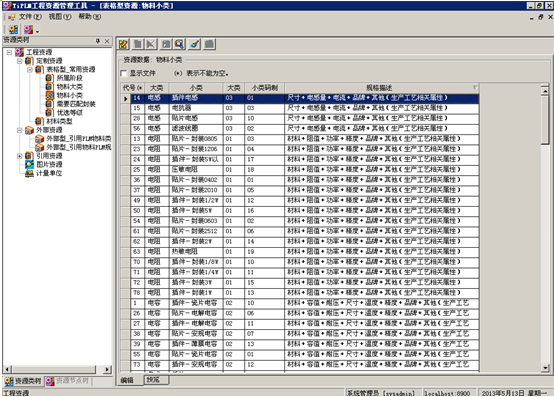Click the row selector arrow for row 14
The height and width of the screenshot is (397, 554).
click(125, 99)
